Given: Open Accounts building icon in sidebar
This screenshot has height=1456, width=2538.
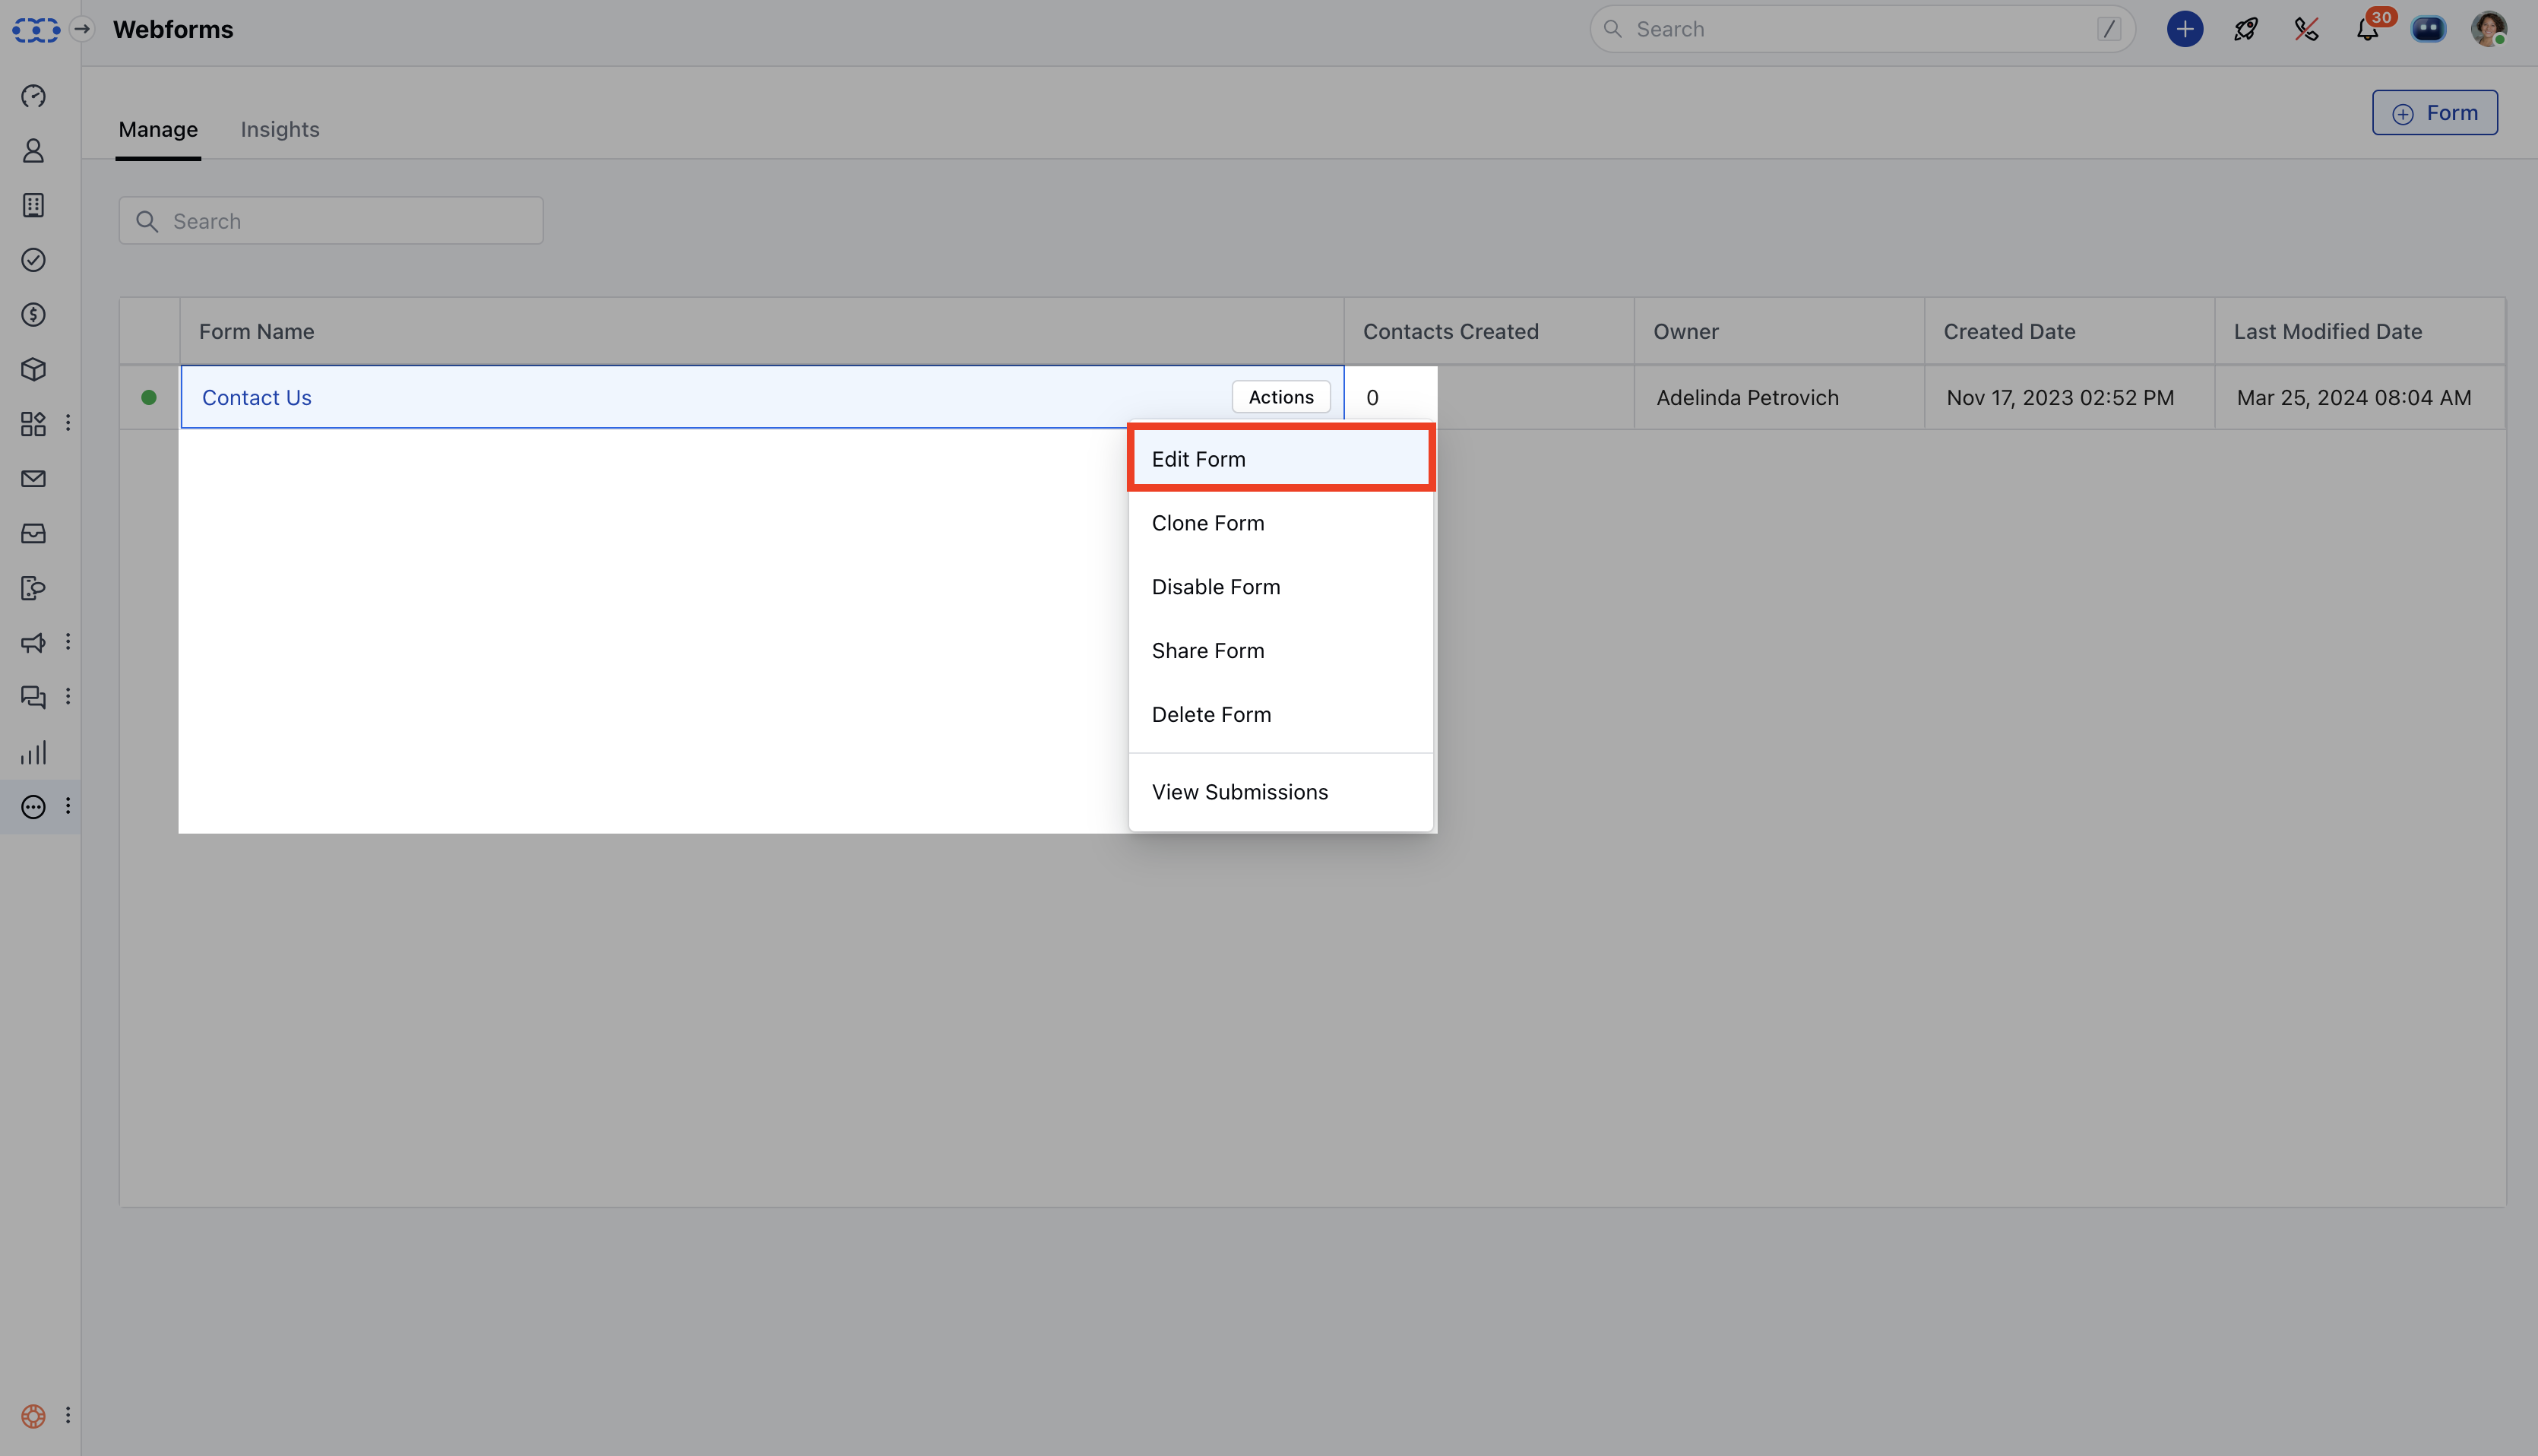Looking at the screenshot, I should (33, 205).
